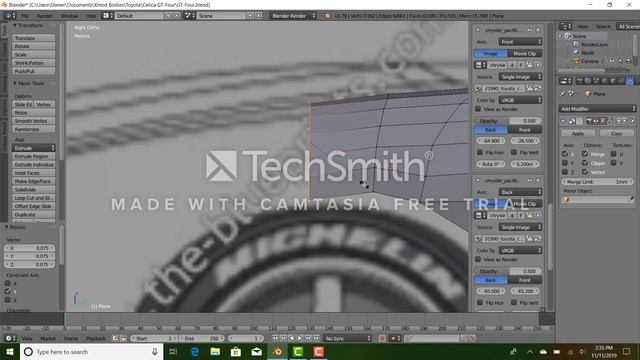Open the Render properties tab icon
Screen dimensions: 640x360
(x=579, y=81)
